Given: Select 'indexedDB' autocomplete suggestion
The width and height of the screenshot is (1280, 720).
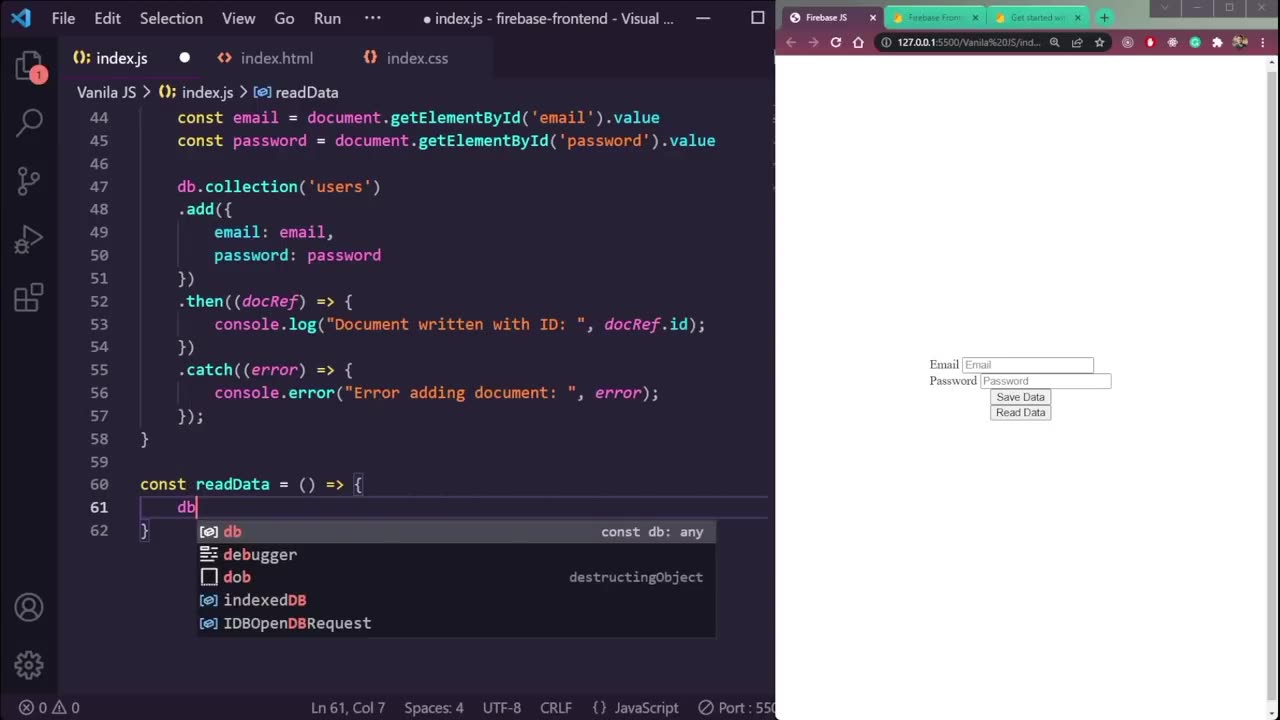Looking at the screenshot, I should 456,600.
